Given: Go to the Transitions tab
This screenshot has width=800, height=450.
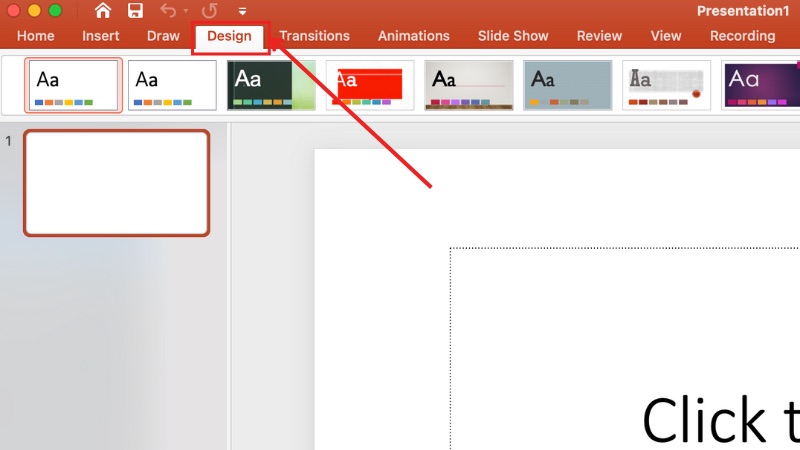Looking at the screenshot, I should (x=314, y=36).
